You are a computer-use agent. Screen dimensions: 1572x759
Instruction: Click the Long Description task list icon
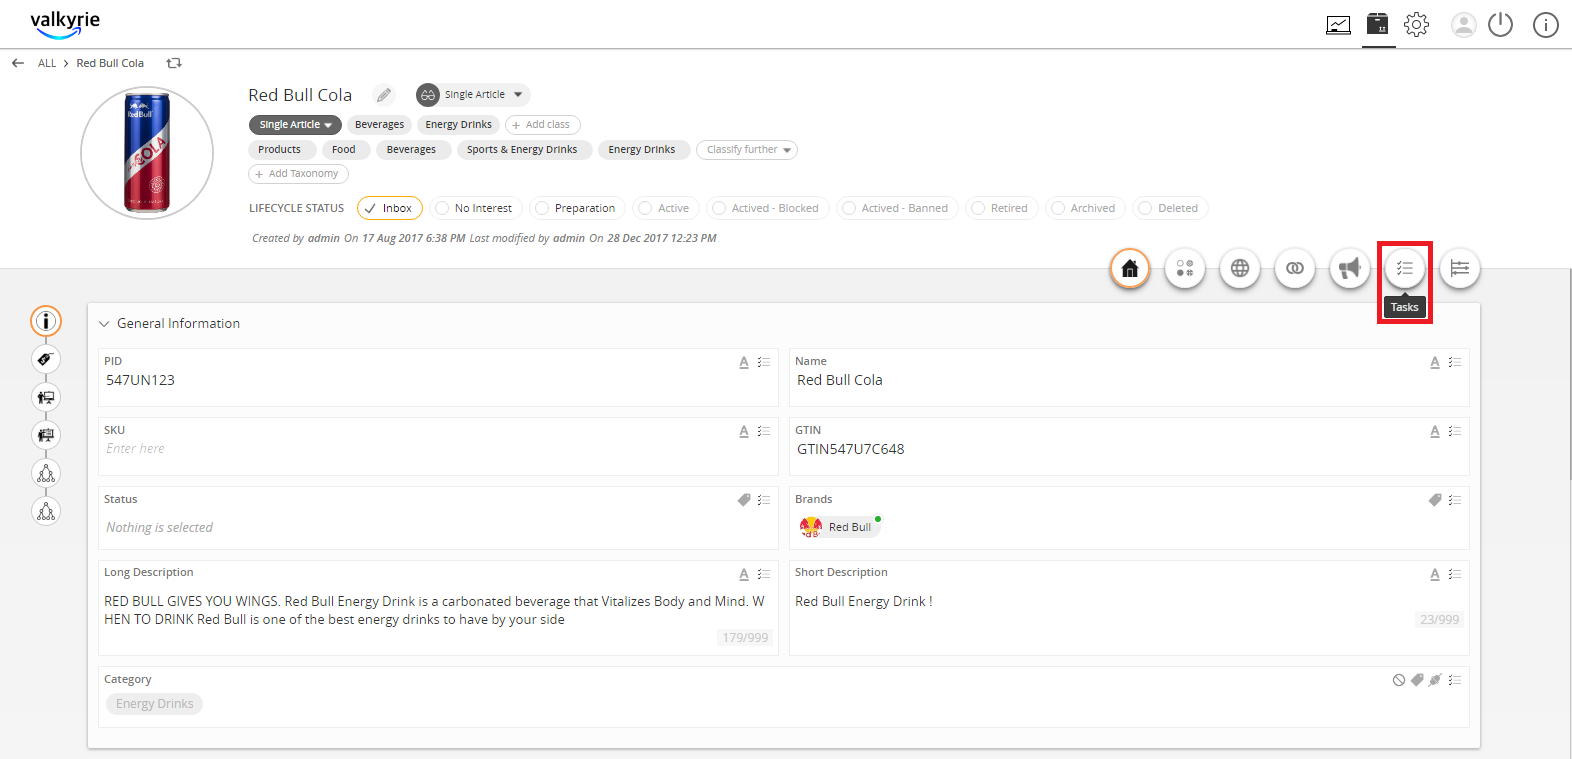tap(764, 574)
